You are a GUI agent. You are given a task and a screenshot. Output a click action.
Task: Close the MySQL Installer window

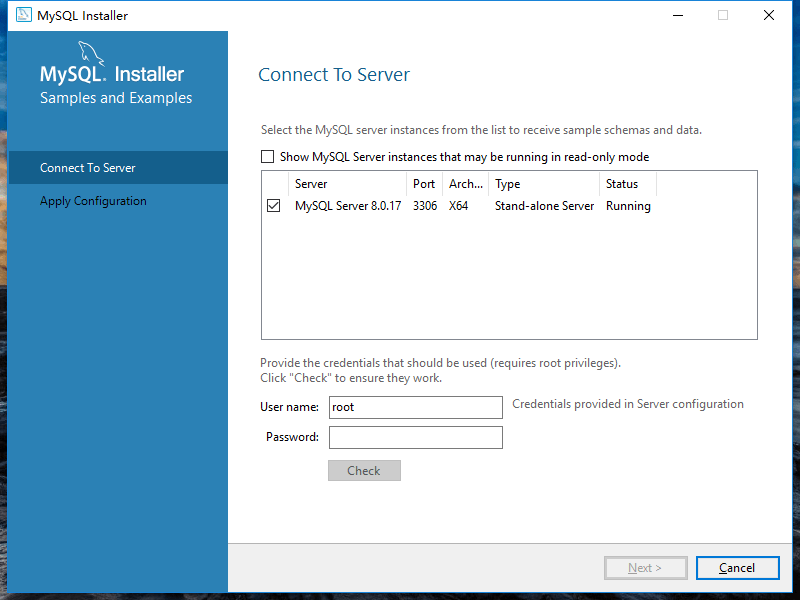tap(769, 15)
